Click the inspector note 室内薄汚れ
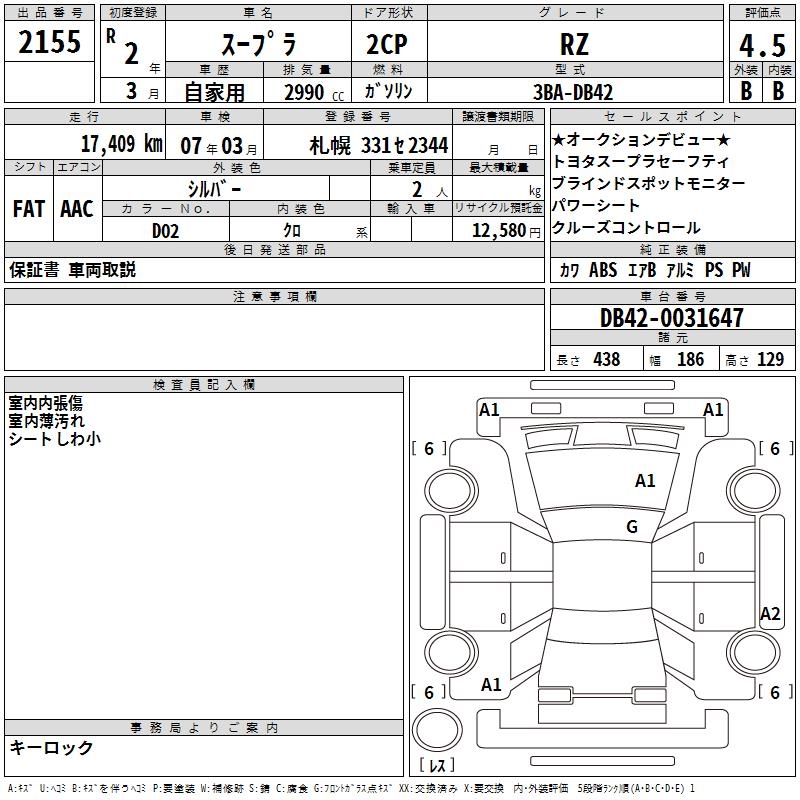The height and width of the screenshot is (800, 800). [46, 421]
